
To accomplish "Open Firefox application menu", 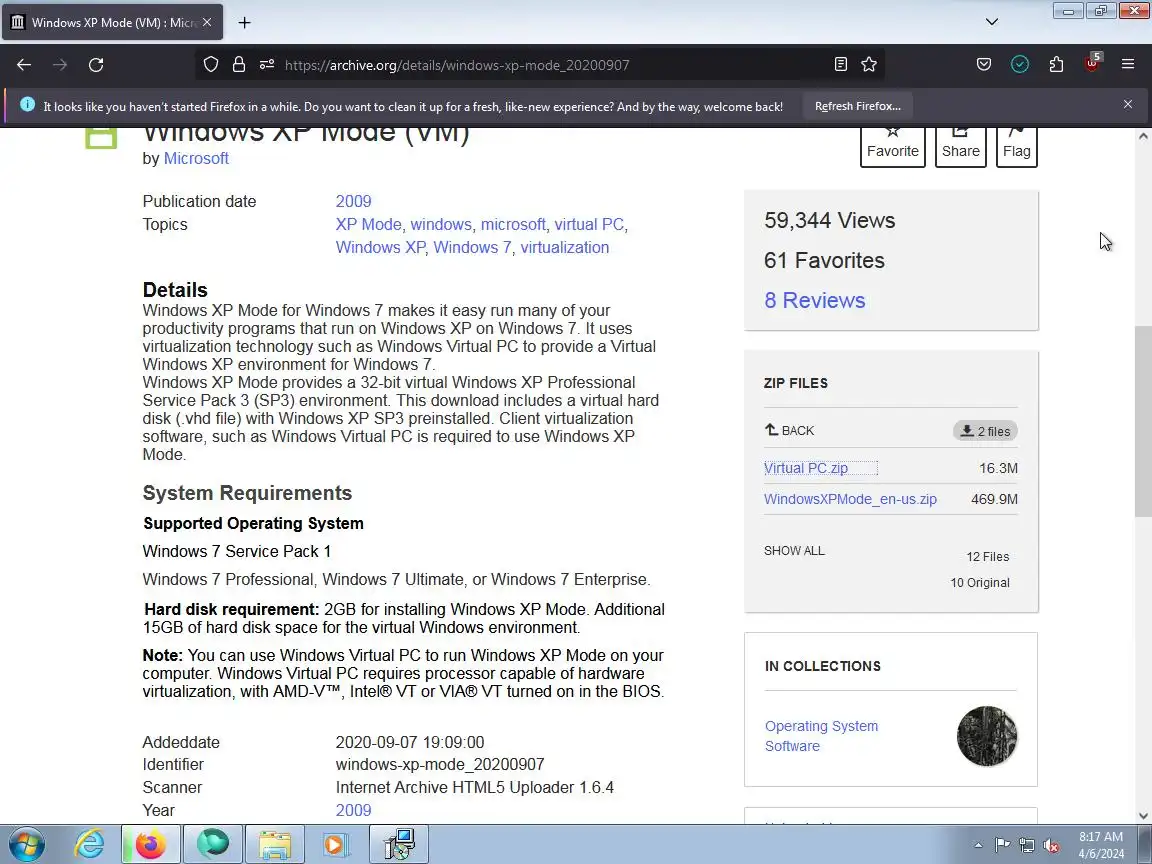I will 1128,65.
